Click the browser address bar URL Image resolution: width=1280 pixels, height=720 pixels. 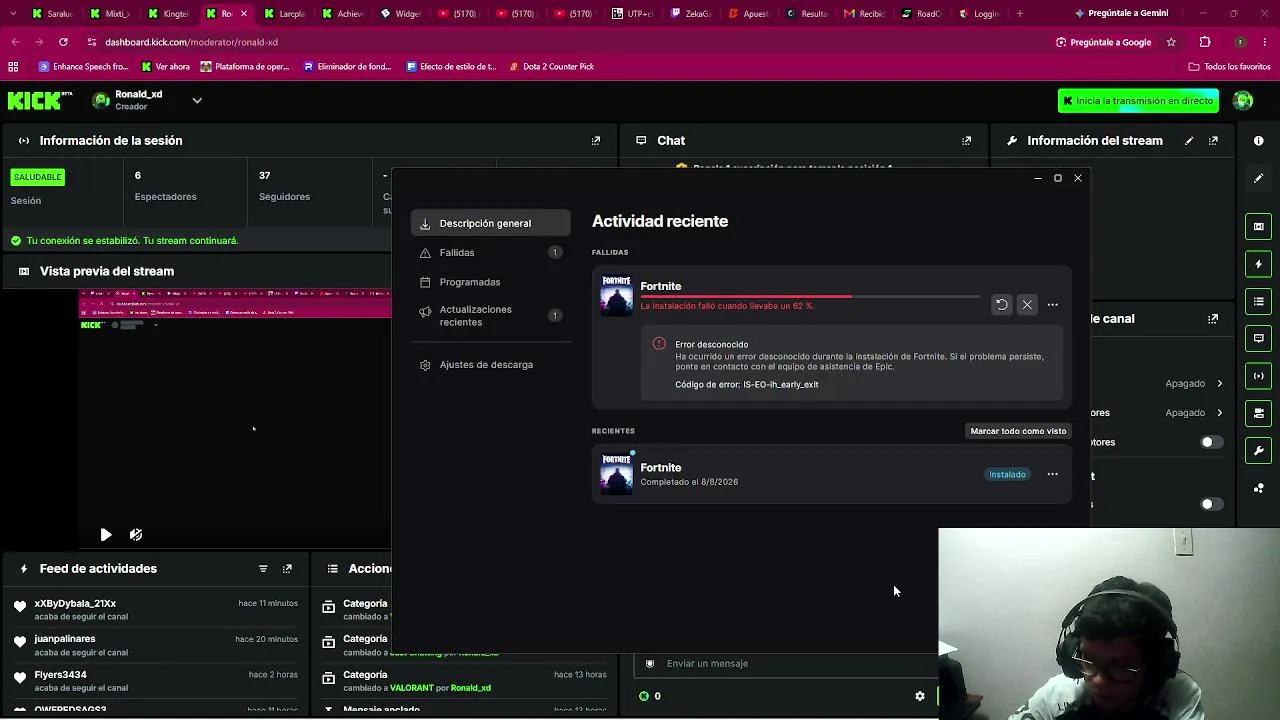192,42
